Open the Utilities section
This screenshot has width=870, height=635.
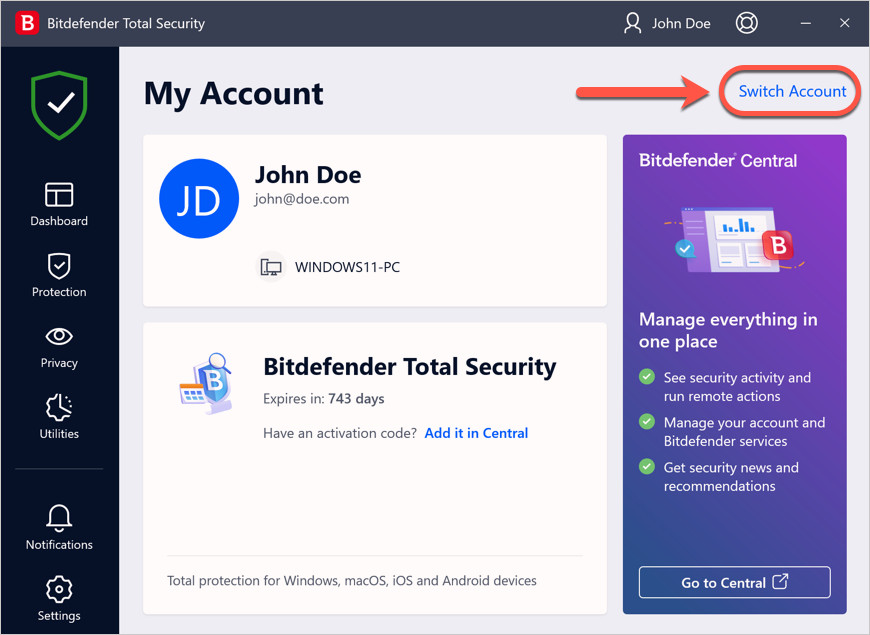(x=58, y=416)
